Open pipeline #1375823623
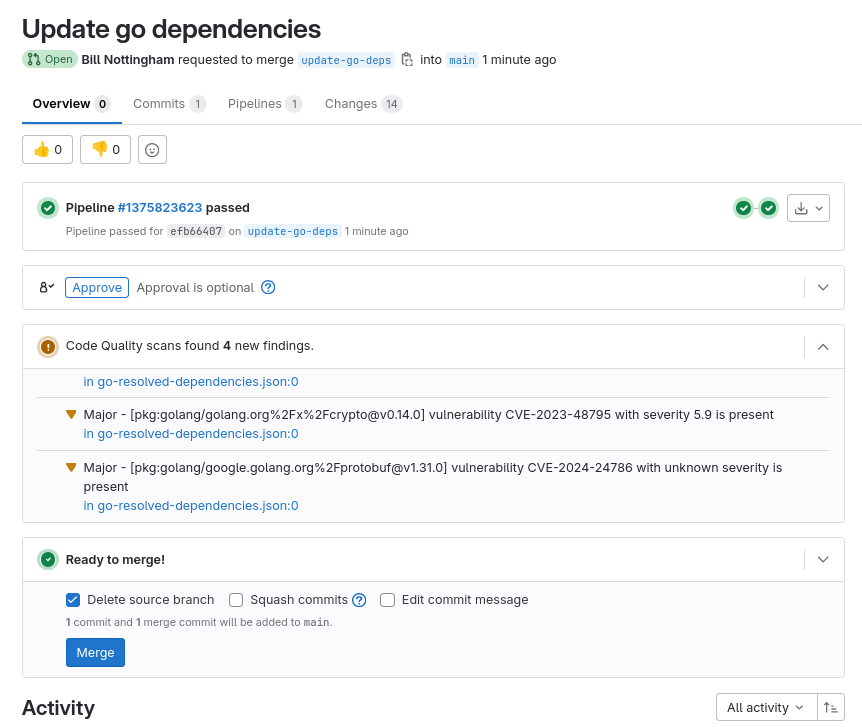 (158, 207)
